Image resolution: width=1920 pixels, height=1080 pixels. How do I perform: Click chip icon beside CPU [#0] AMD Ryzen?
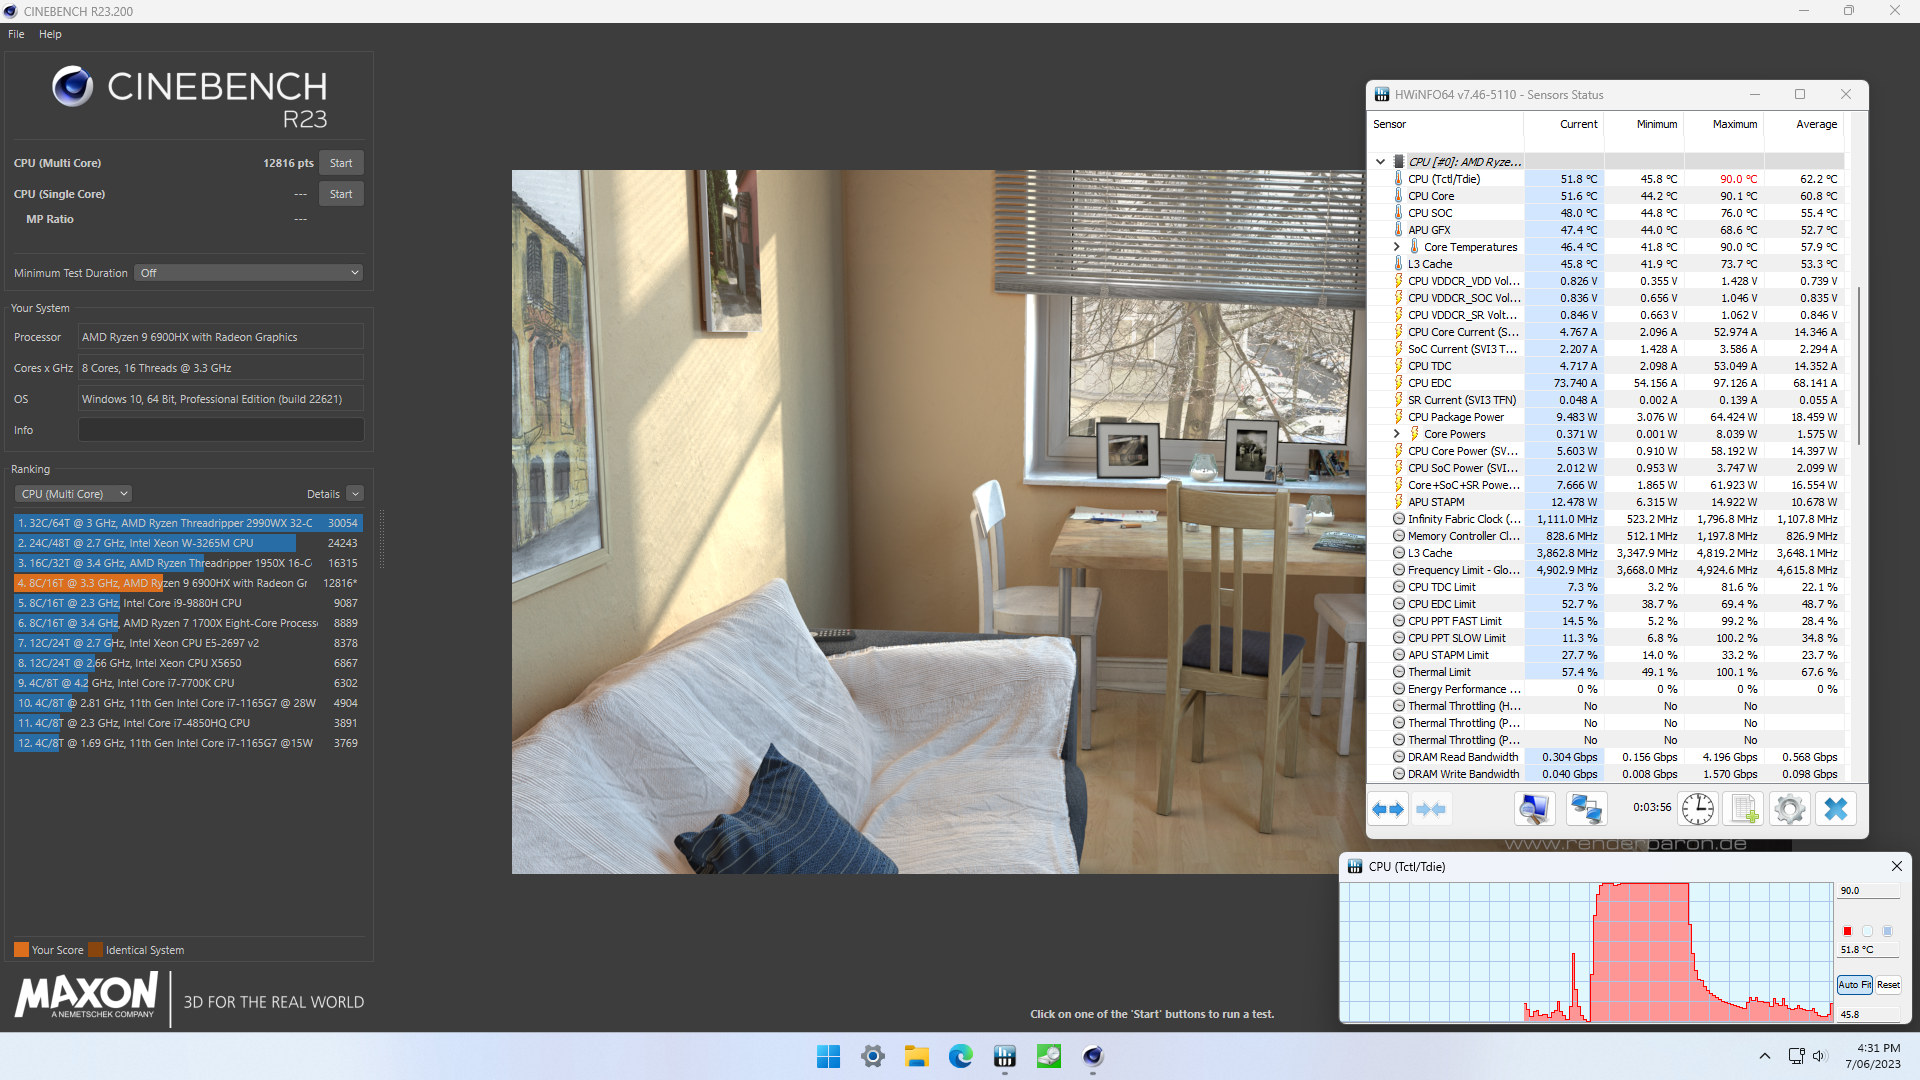pos(1399,162)
